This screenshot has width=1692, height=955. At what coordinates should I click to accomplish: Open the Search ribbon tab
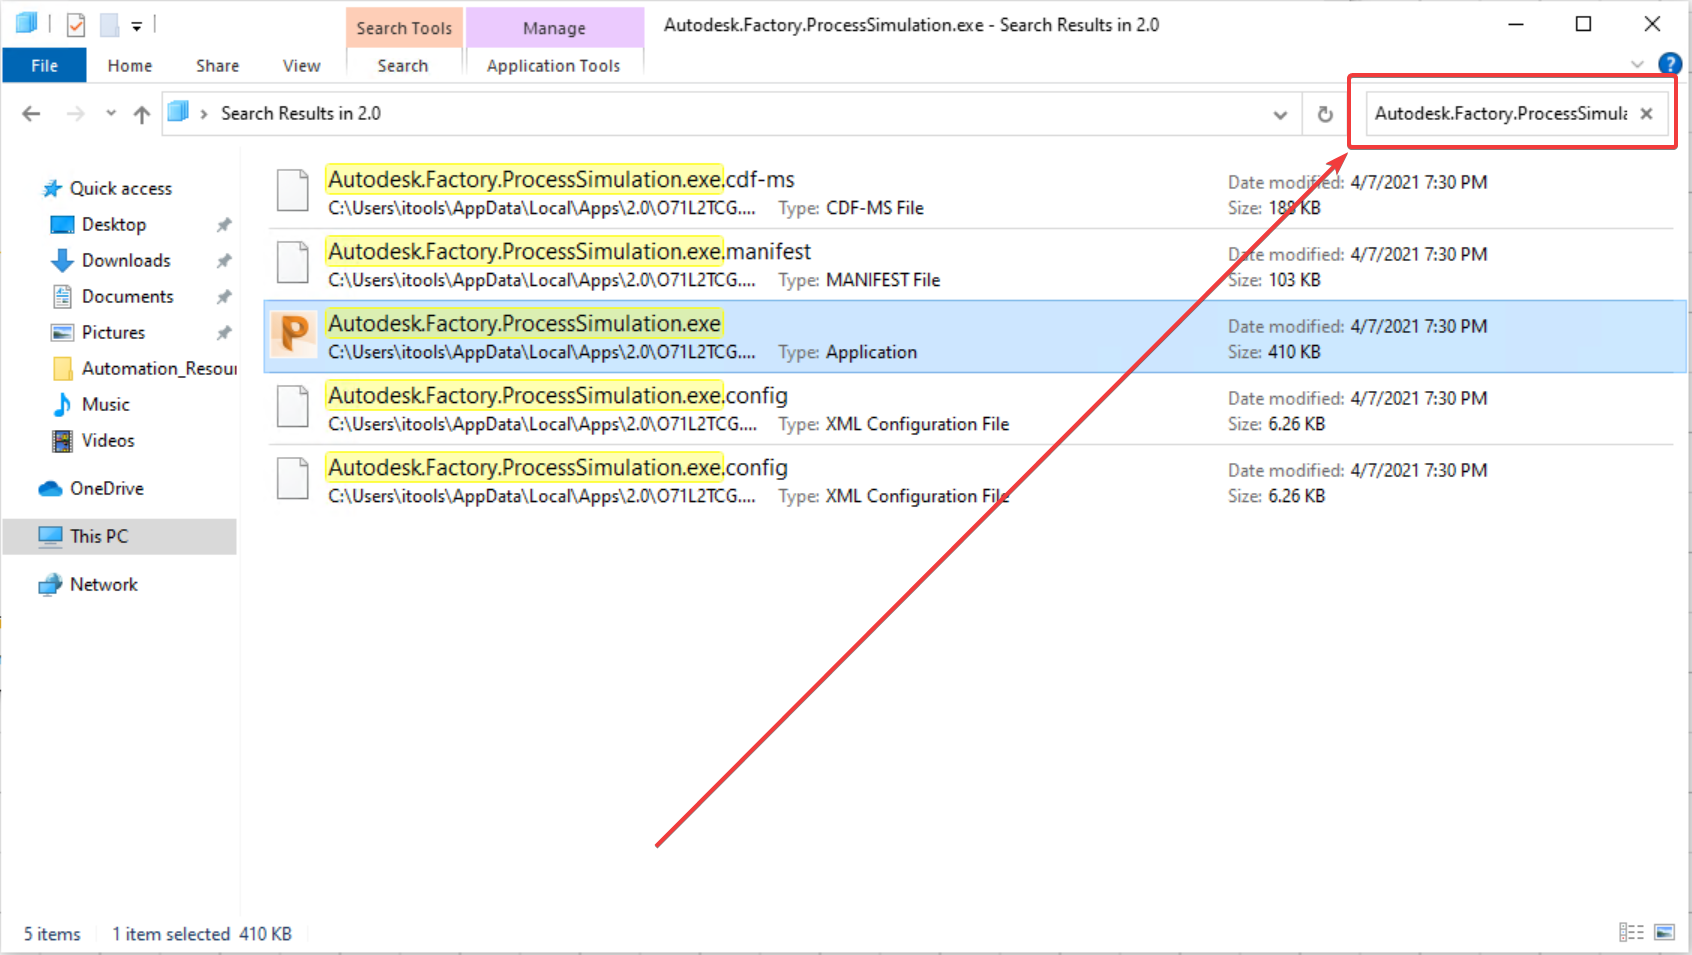(403, 66)
